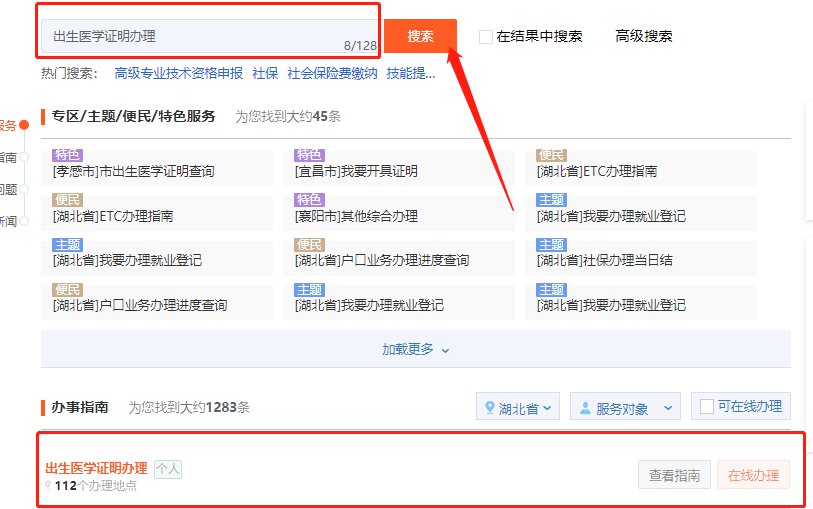Open the 湖北省 region dropdown
813x509 pixels.
[x=518, y=408]
